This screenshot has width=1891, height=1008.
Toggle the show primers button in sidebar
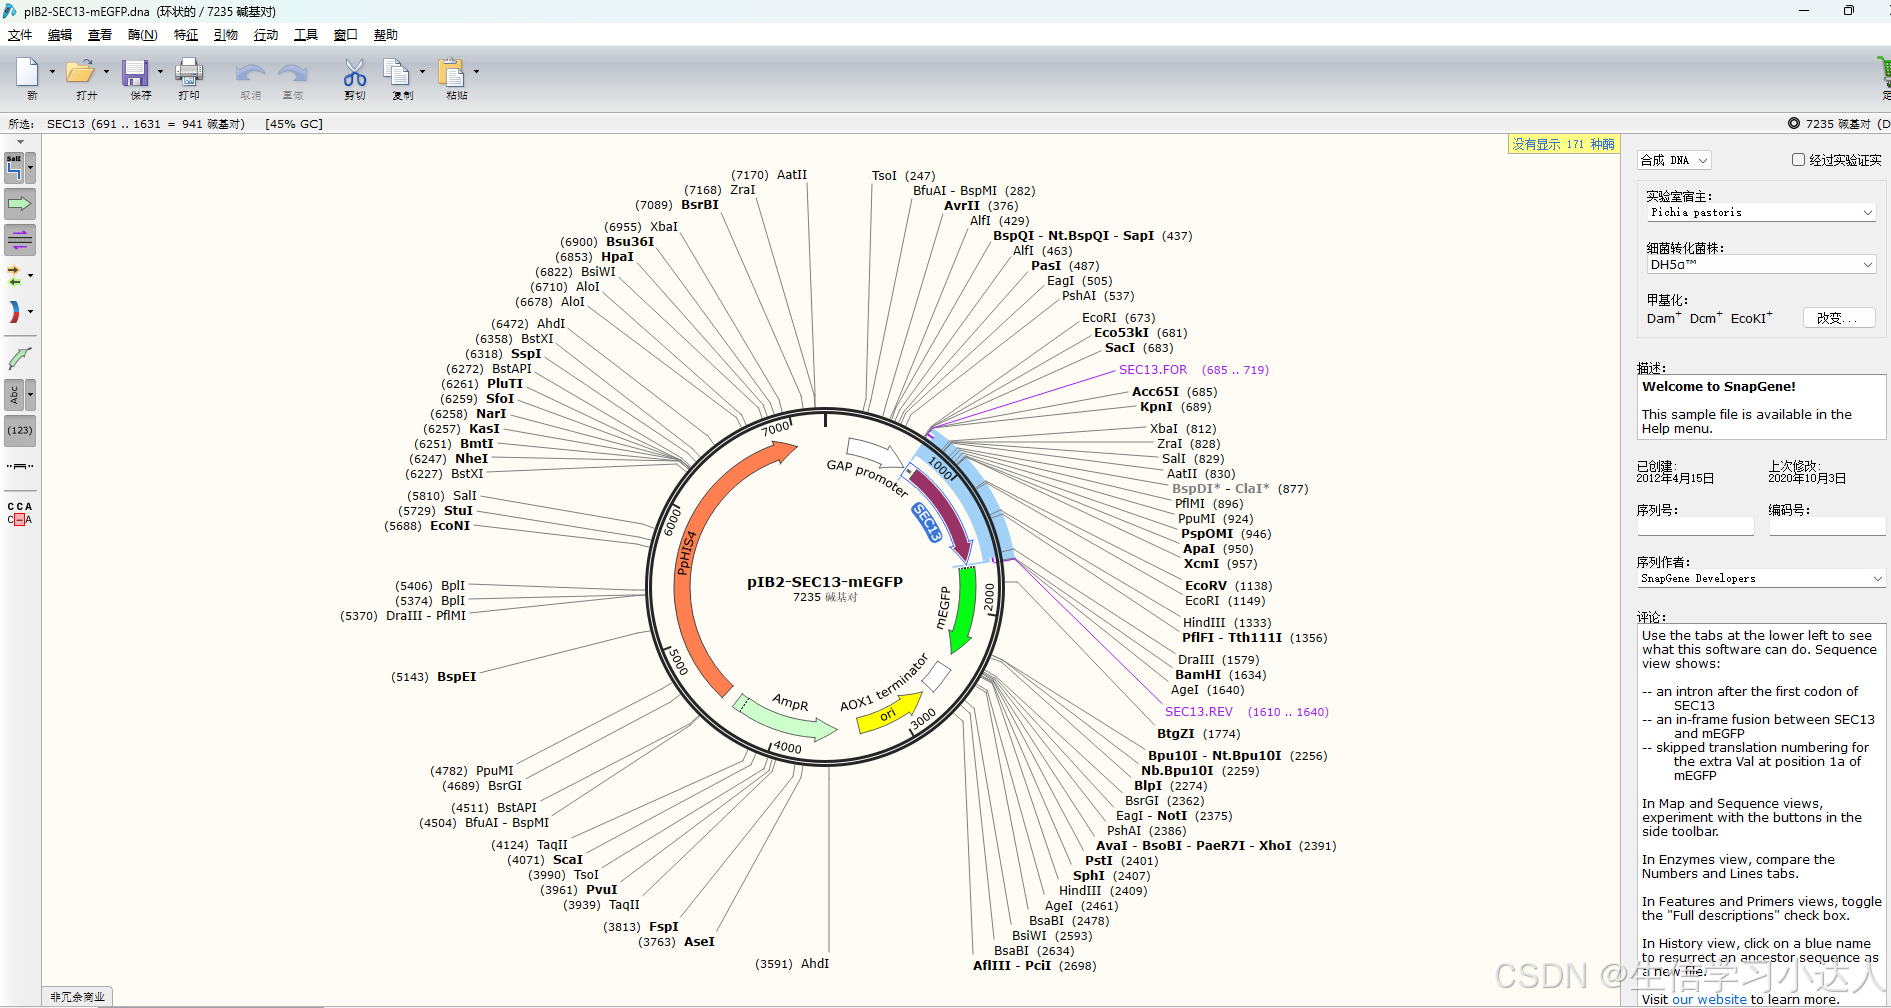pyautogui.click(x=20, y=240)
